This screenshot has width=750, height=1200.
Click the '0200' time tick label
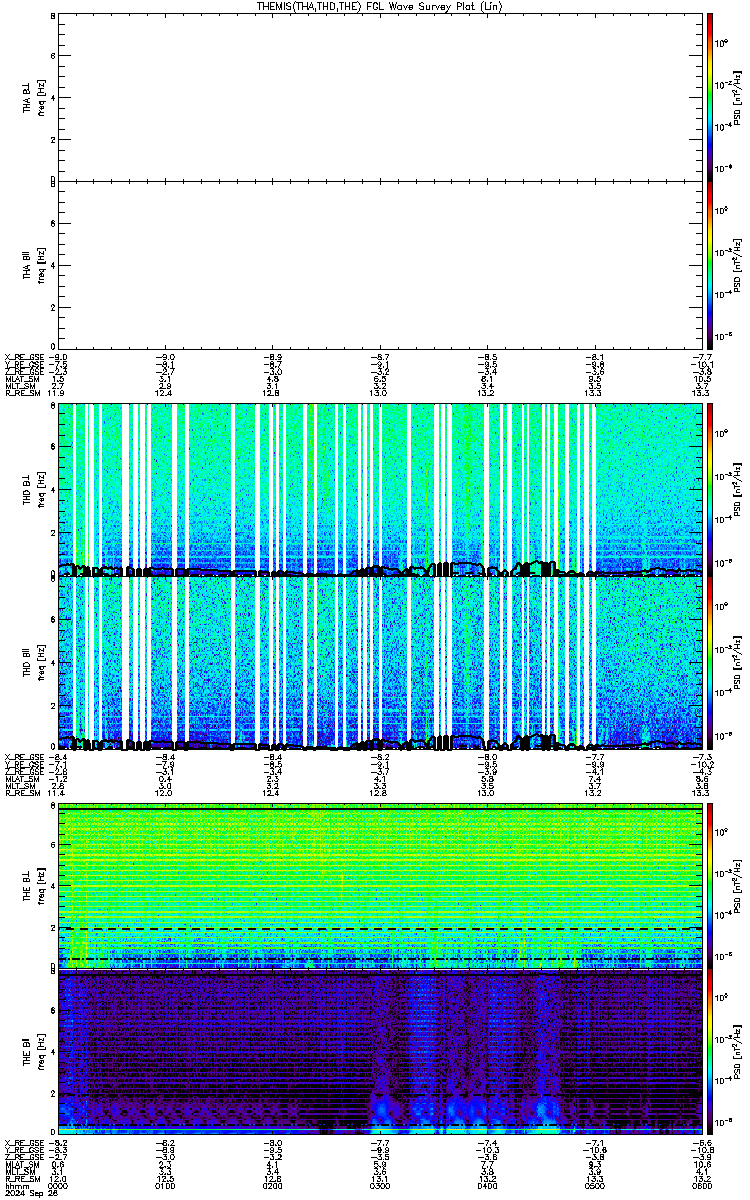pyautogui.click(x=273, y=1187)
